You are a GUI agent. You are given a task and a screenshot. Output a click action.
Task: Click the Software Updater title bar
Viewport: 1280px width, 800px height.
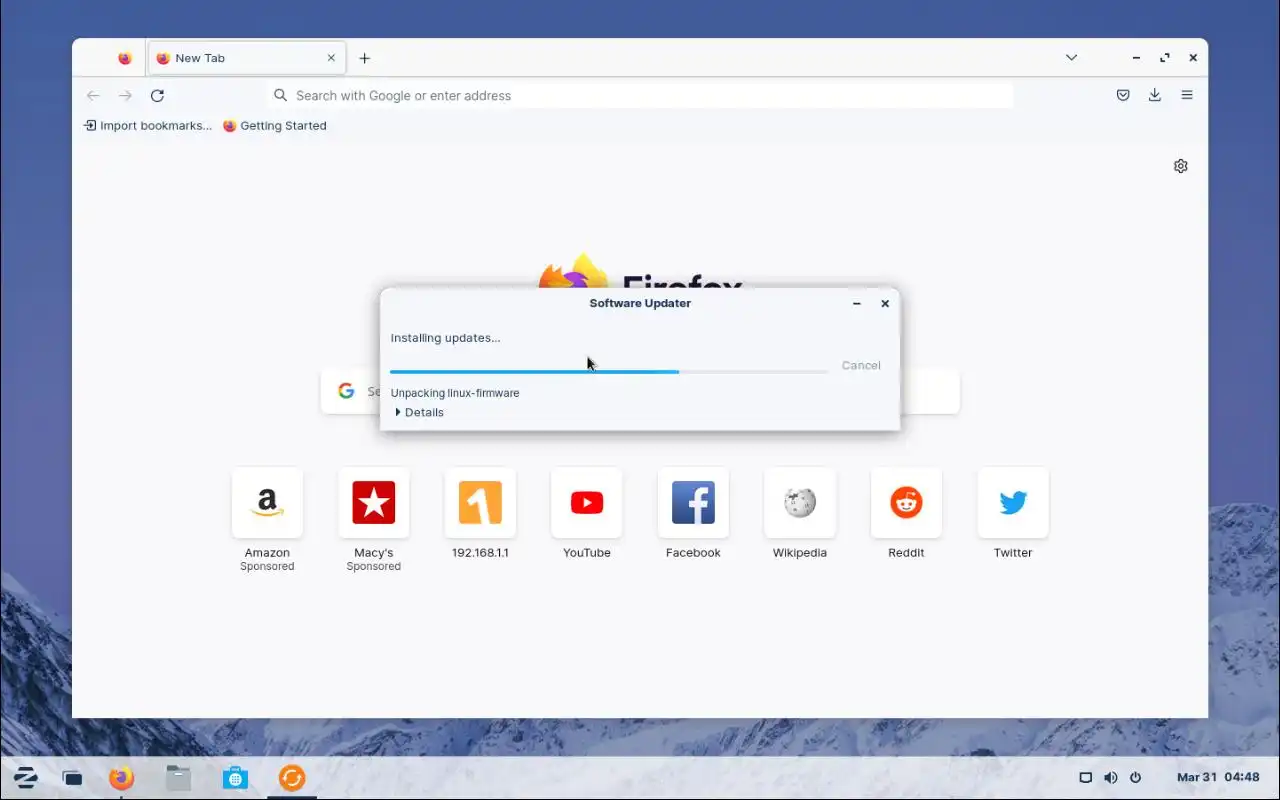point(640,303)
